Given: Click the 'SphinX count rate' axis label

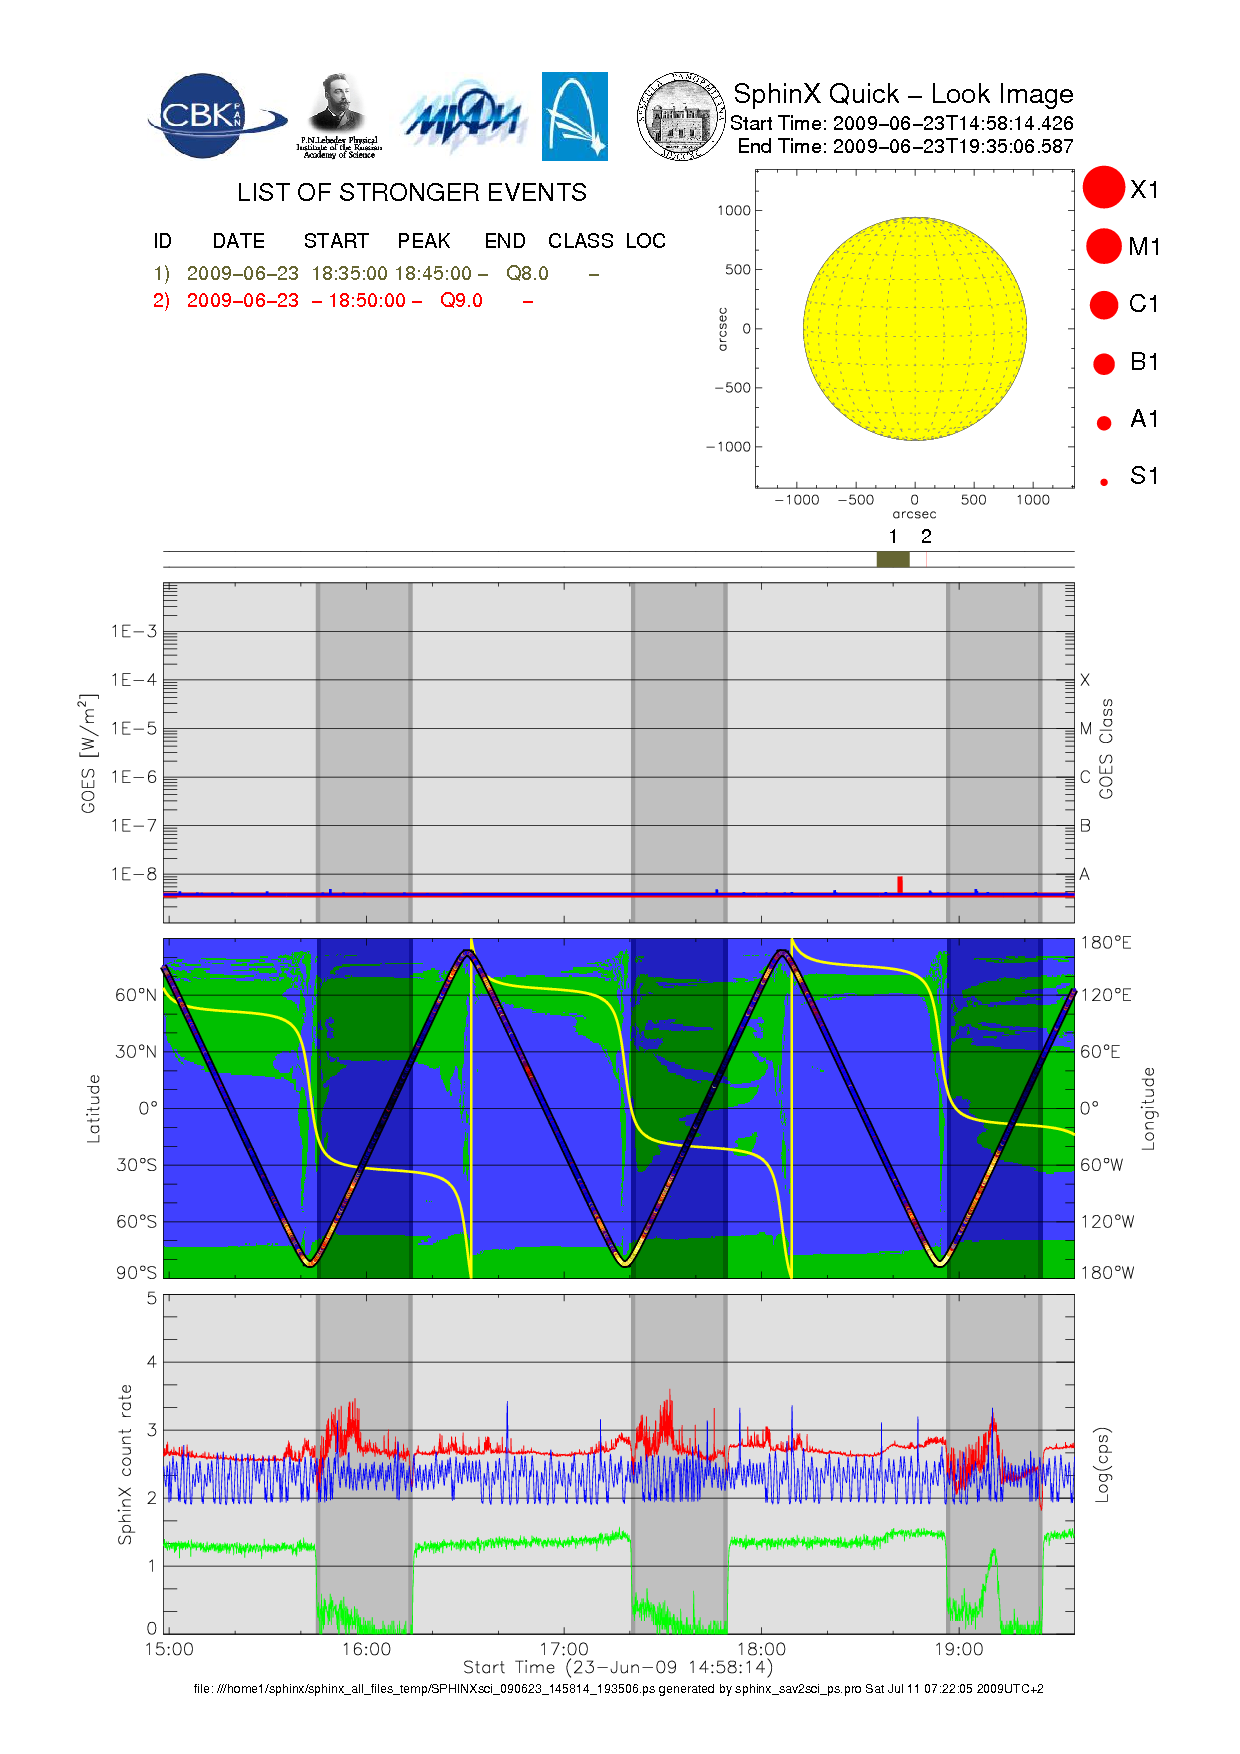Looking at the screenshot, I should [125, 1464].
